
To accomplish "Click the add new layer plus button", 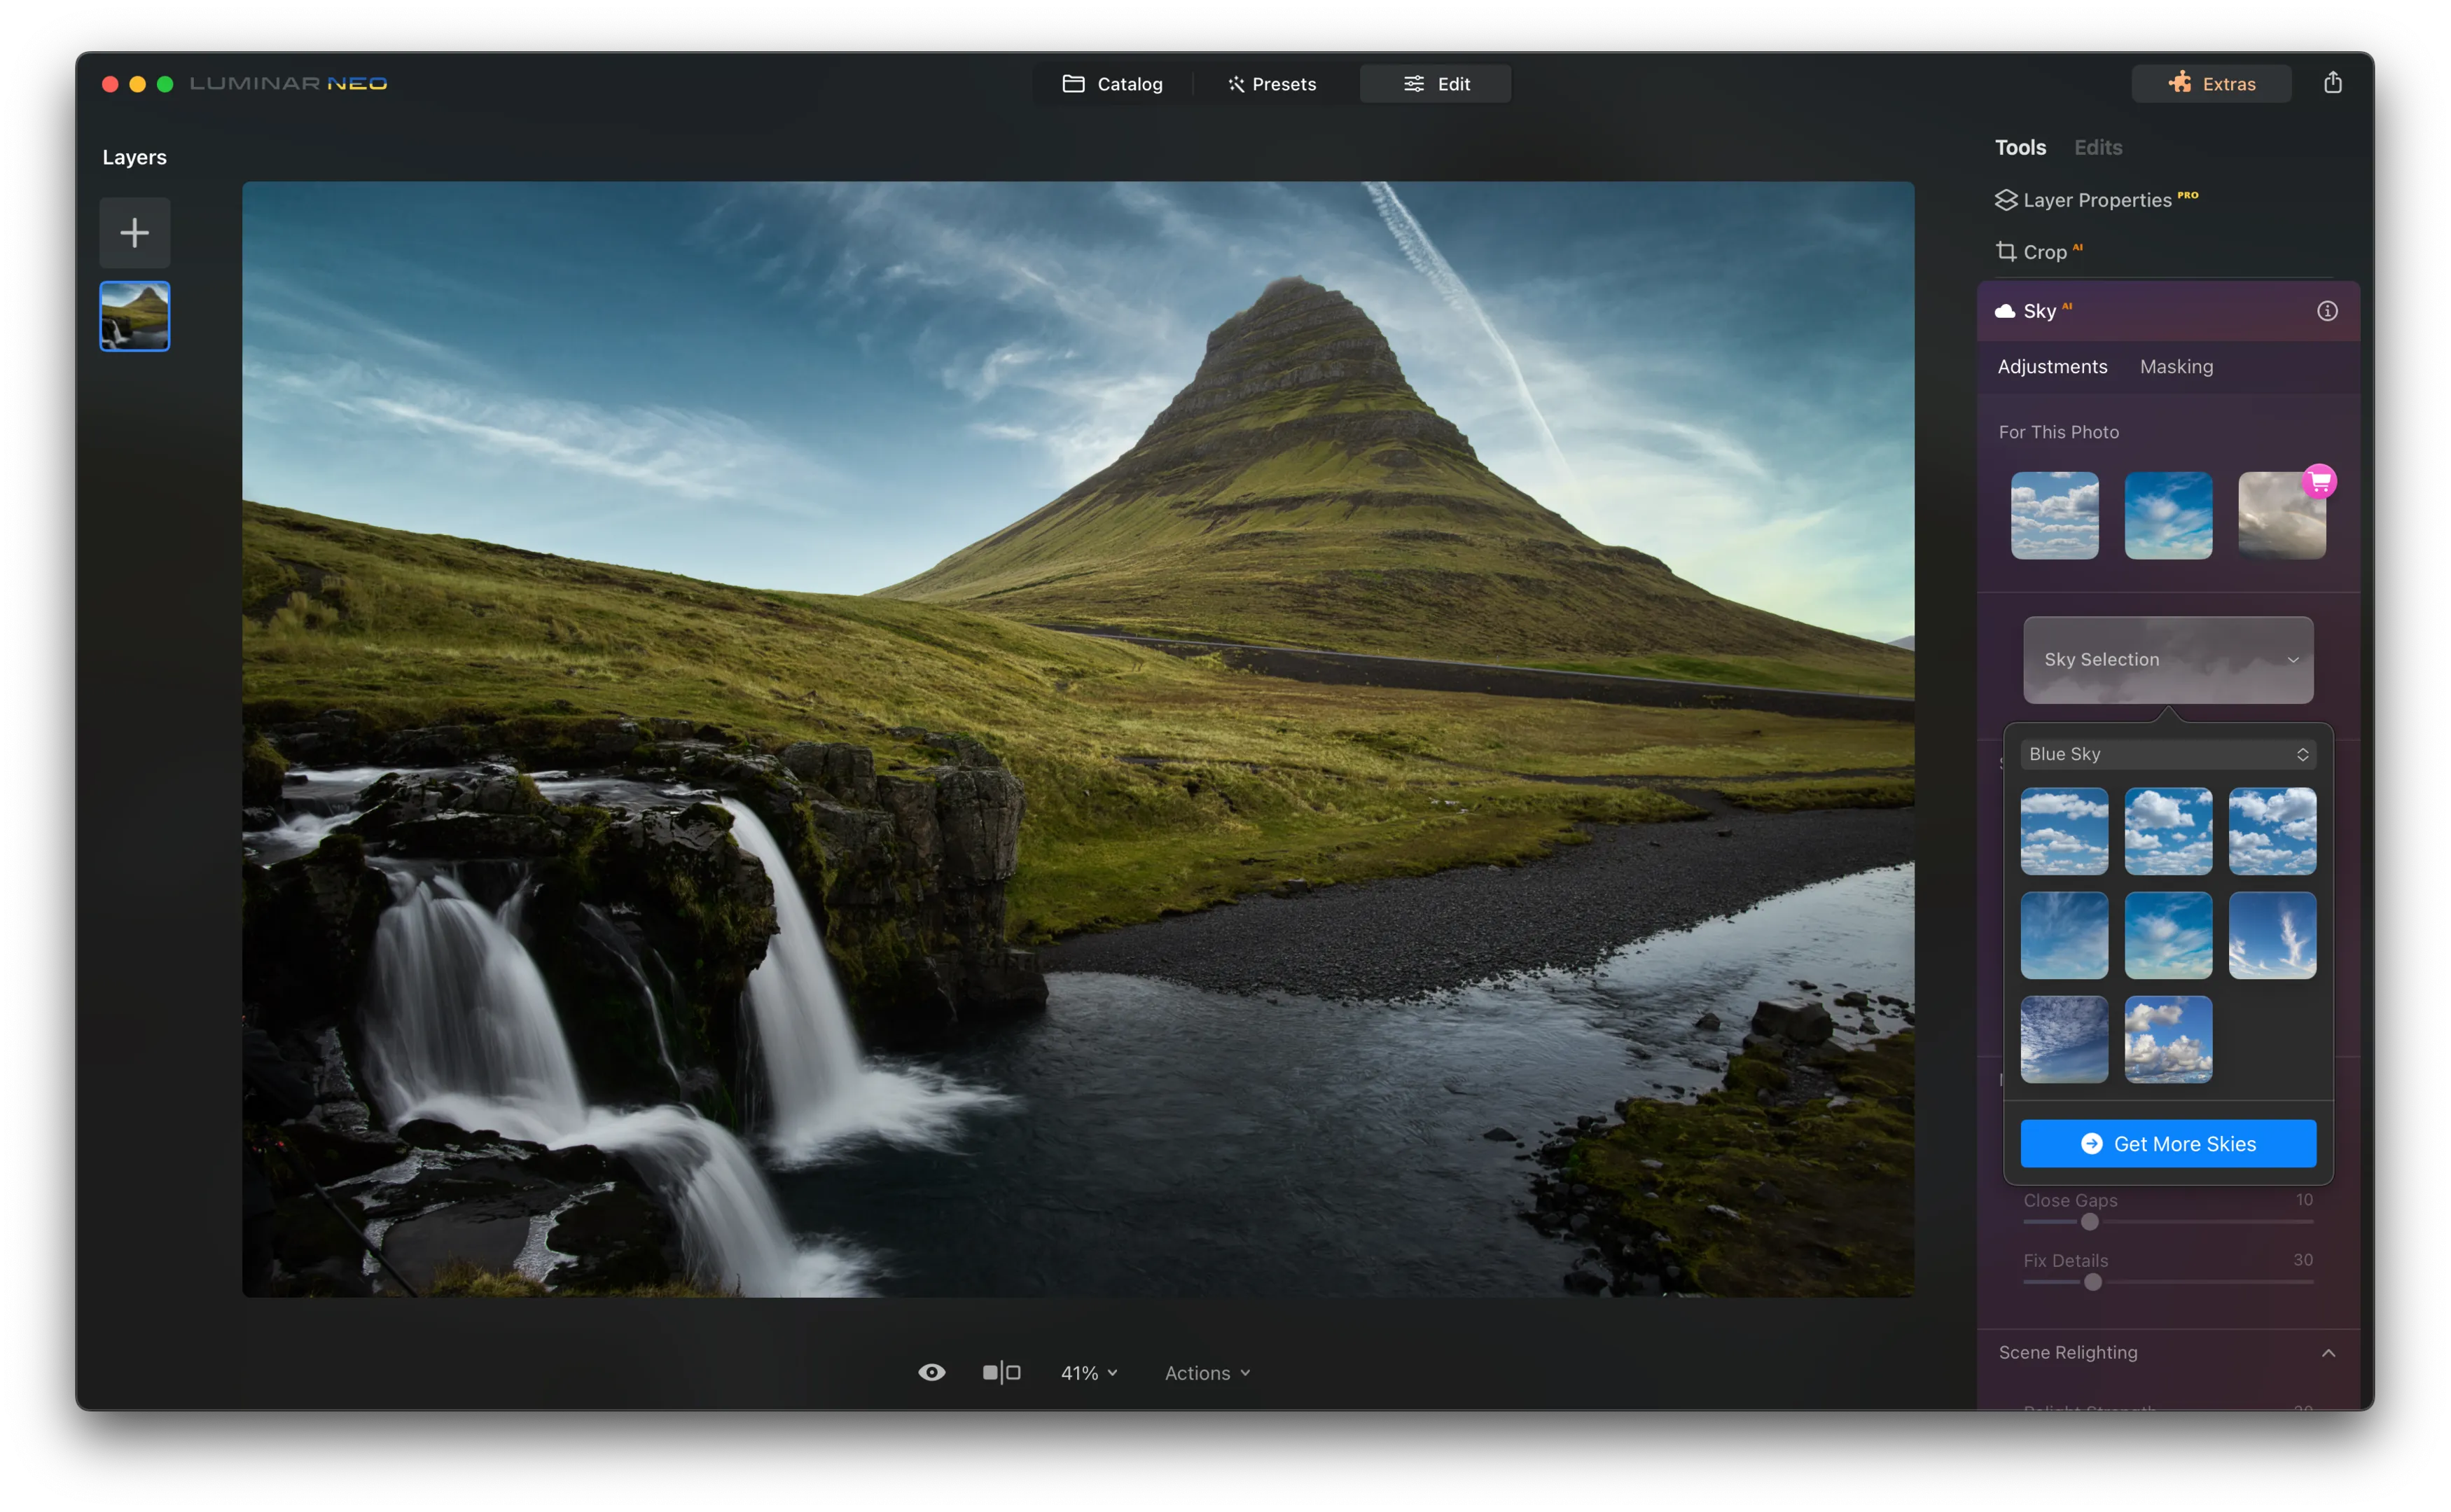I will tap(134, 233).
